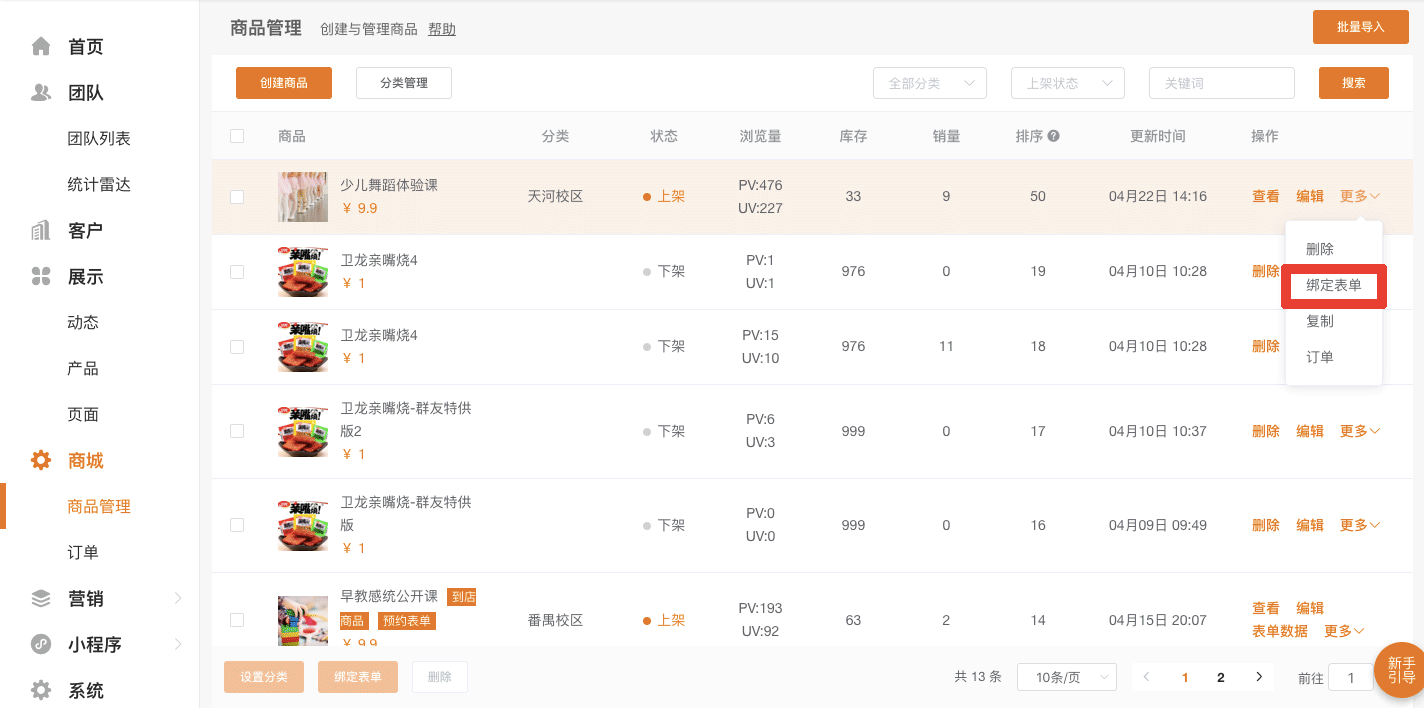Click the Mini Program icon in sidebar
The width and height of the screenshot is (1424, 708).
point(41,645)
